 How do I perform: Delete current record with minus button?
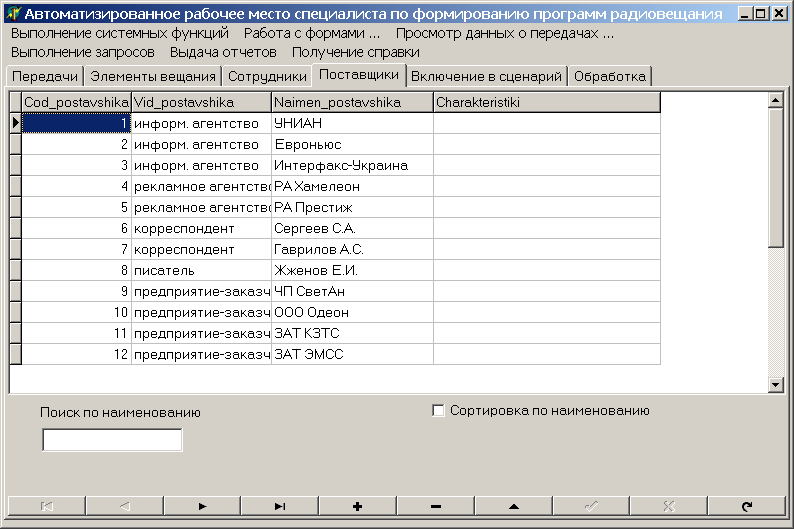tap(436, 506)
